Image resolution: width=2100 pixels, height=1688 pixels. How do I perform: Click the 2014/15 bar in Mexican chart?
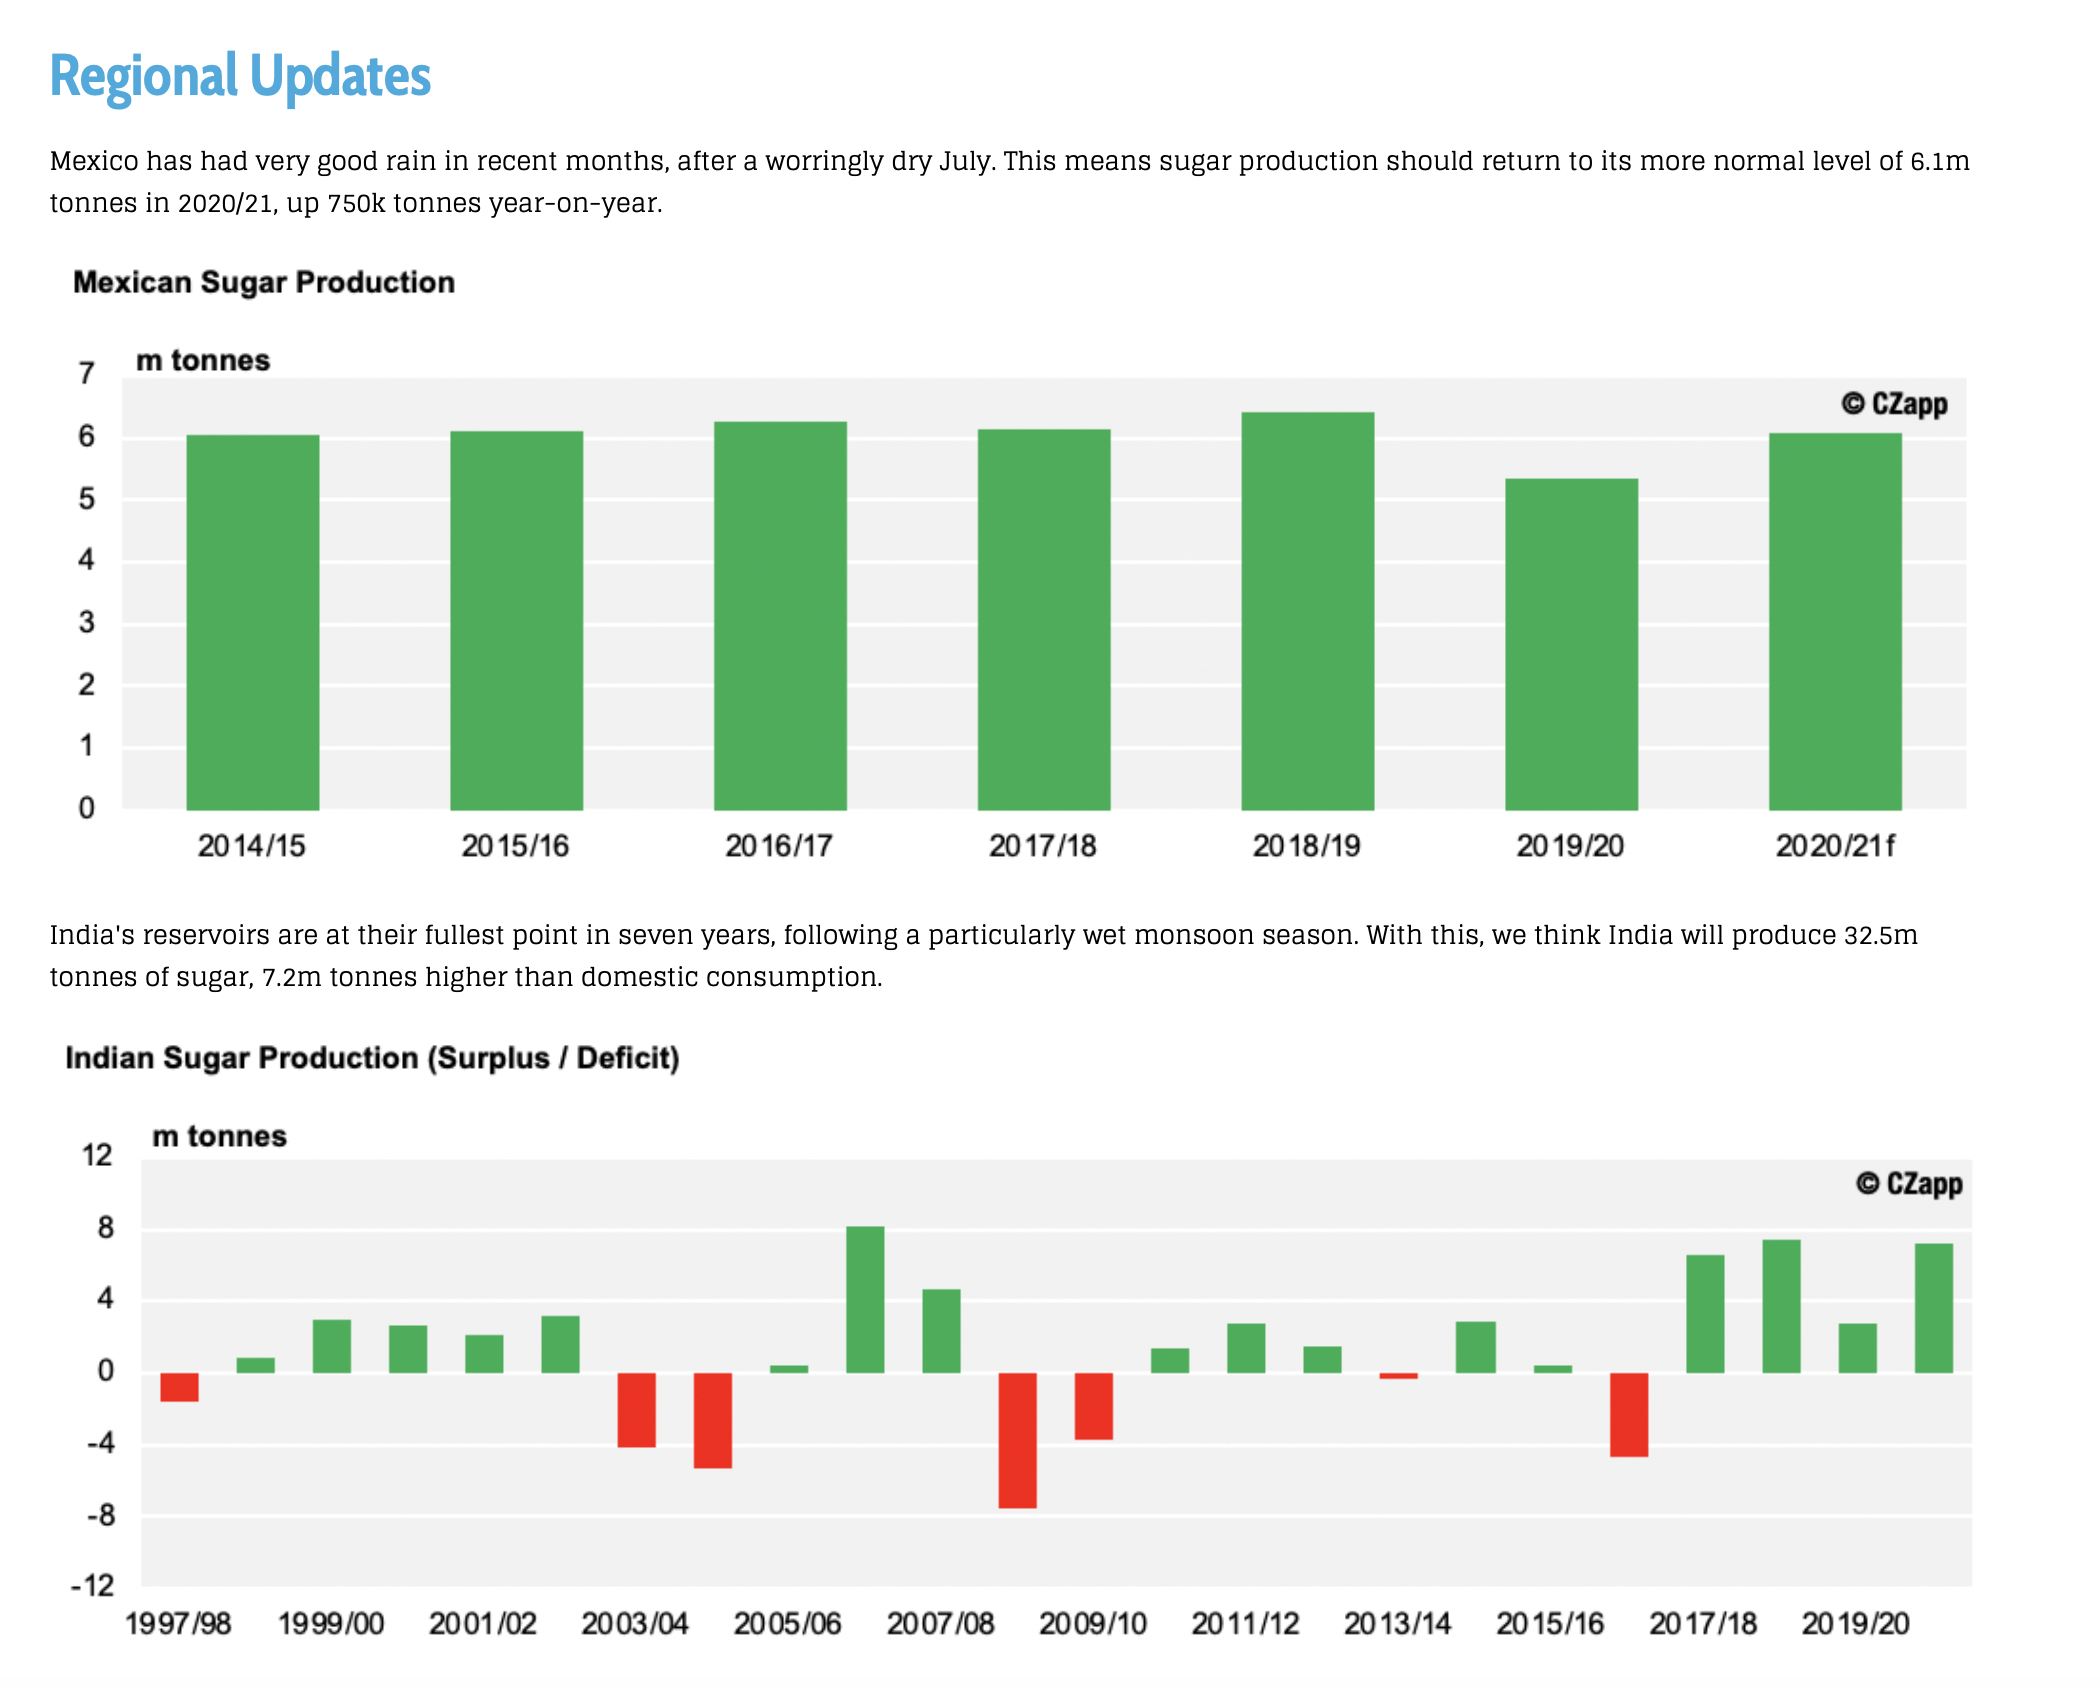point(253,622)
